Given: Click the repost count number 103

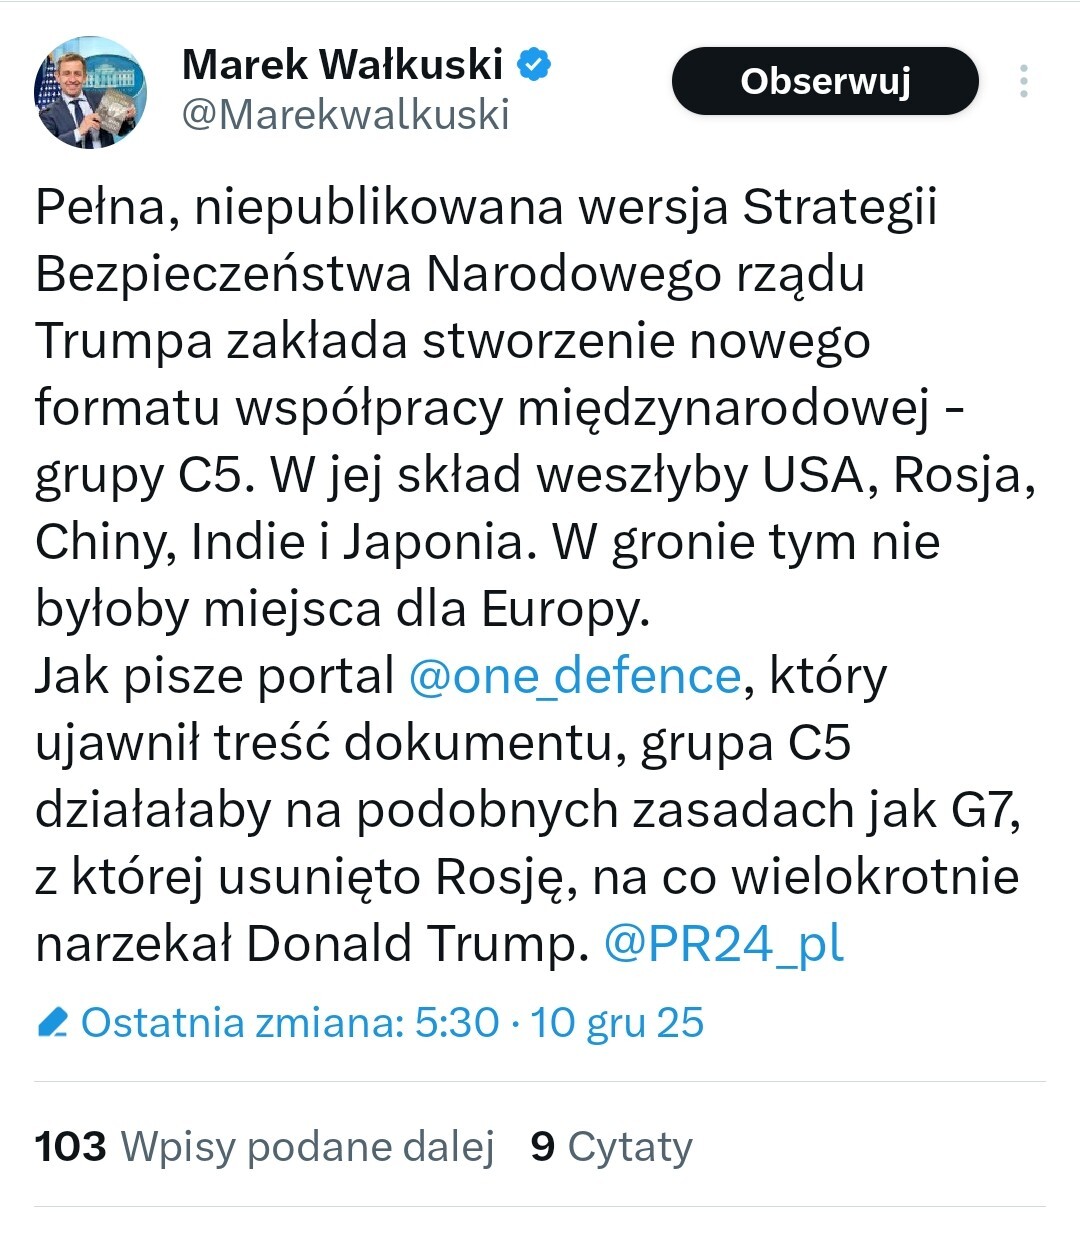Looking at the screenshot, I should 70,1146.
